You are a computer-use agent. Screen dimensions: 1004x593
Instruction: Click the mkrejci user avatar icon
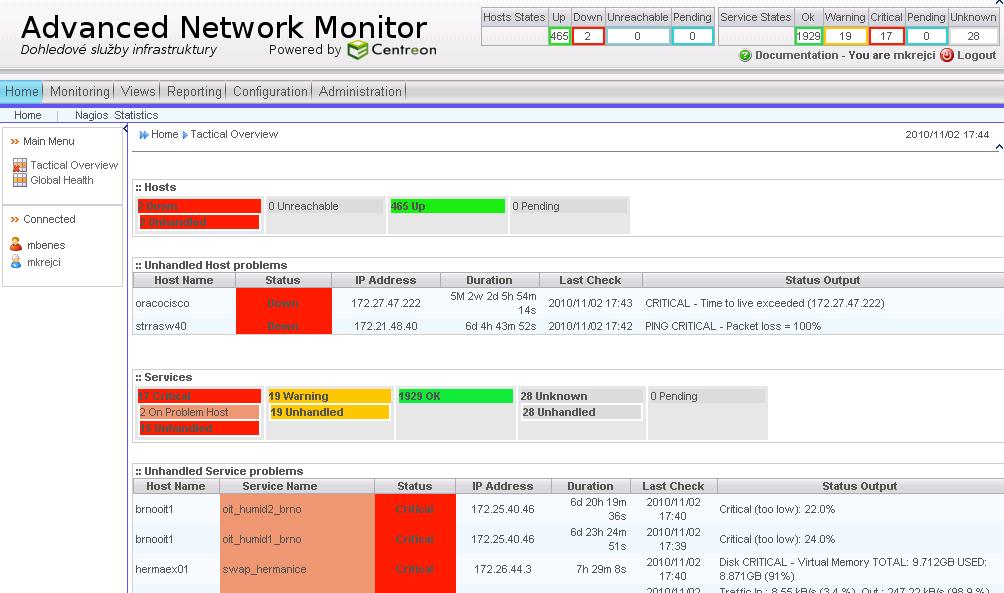click(x=16, y=262)
